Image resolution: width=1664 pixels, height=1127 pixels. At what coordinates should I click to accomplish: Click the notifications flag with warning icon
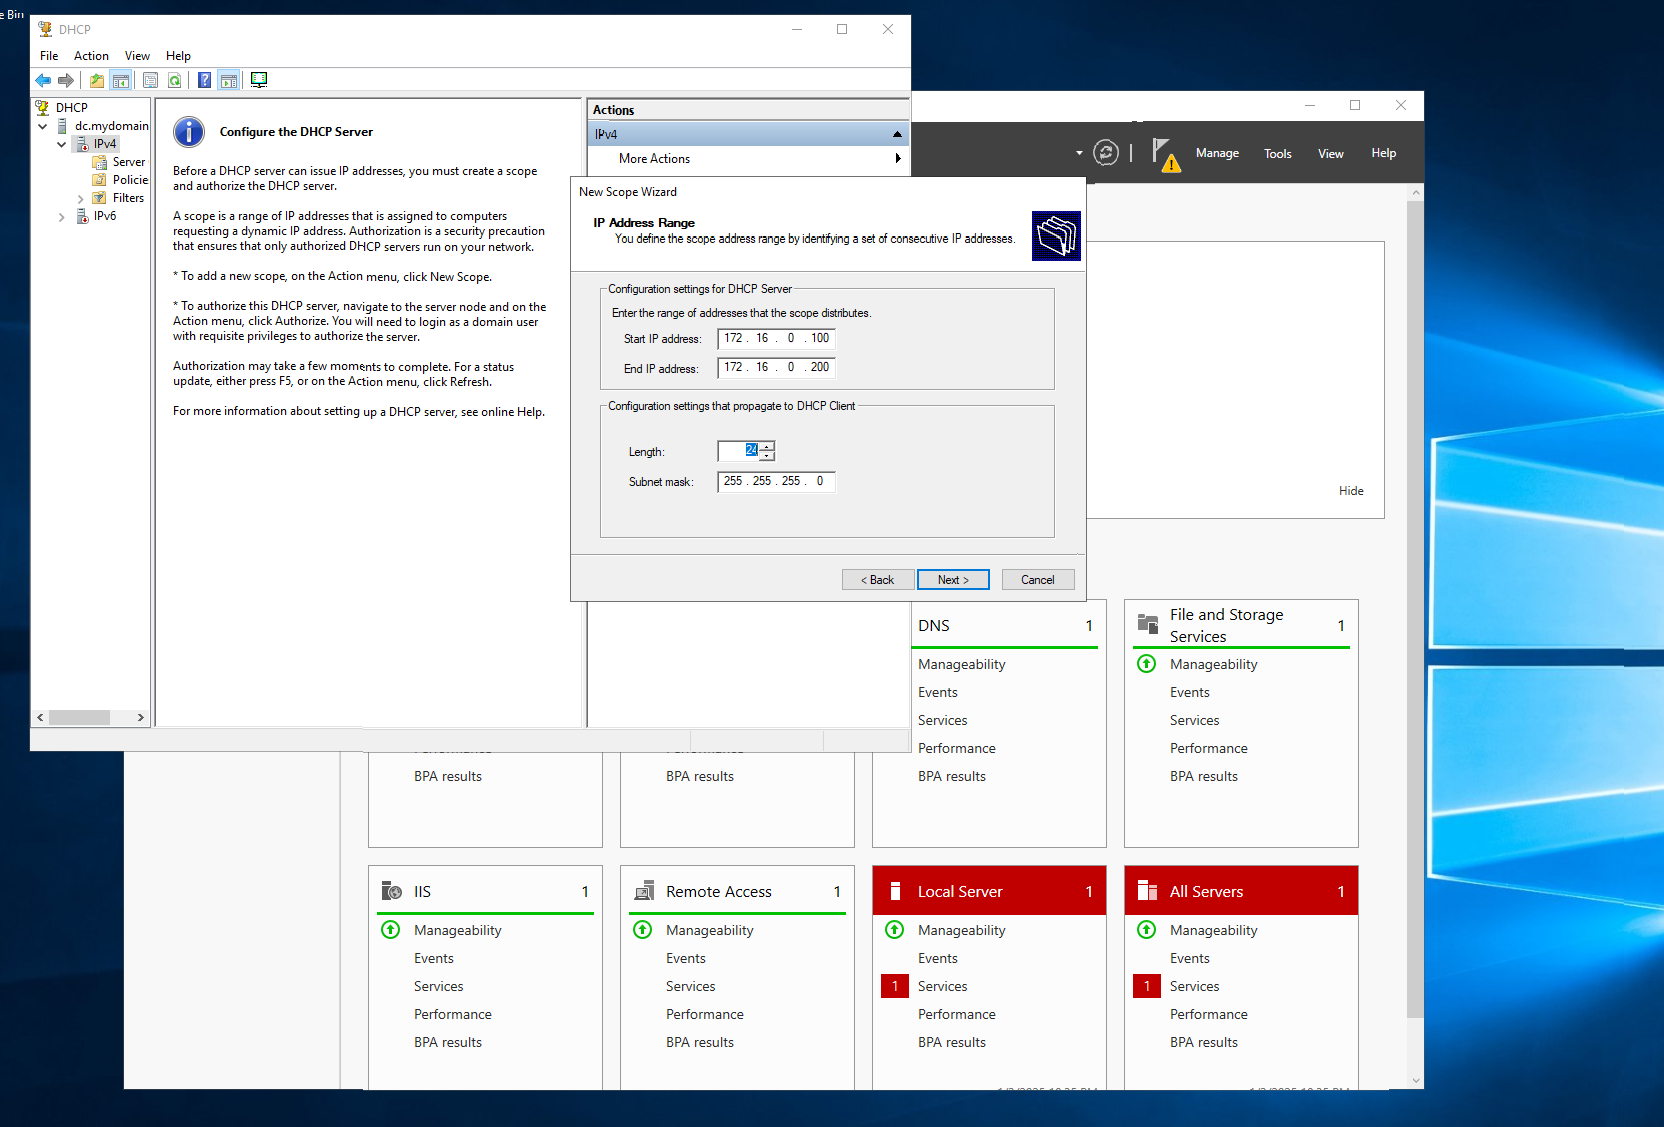(x=1165, y=155)
